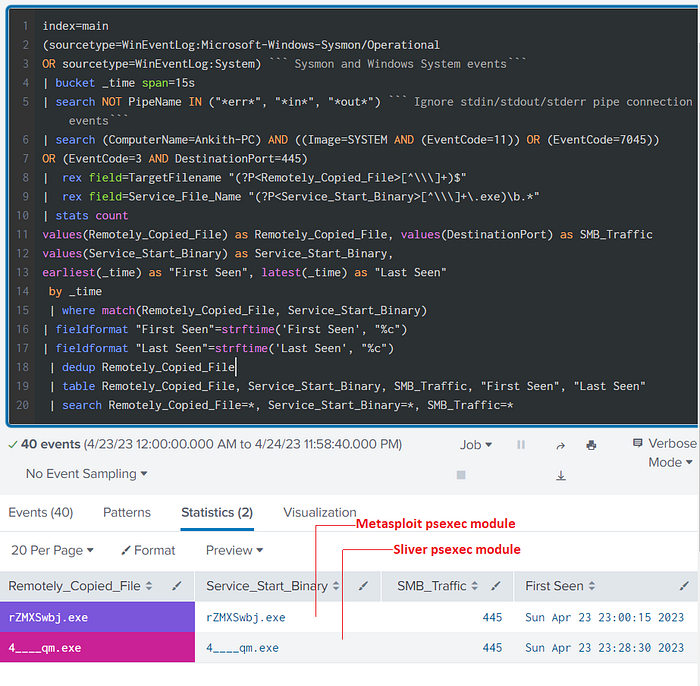700x686 pixels.
Task: Click Sun Apr 23 23:28:30 2023 timestamp
Action: point(604,648)
